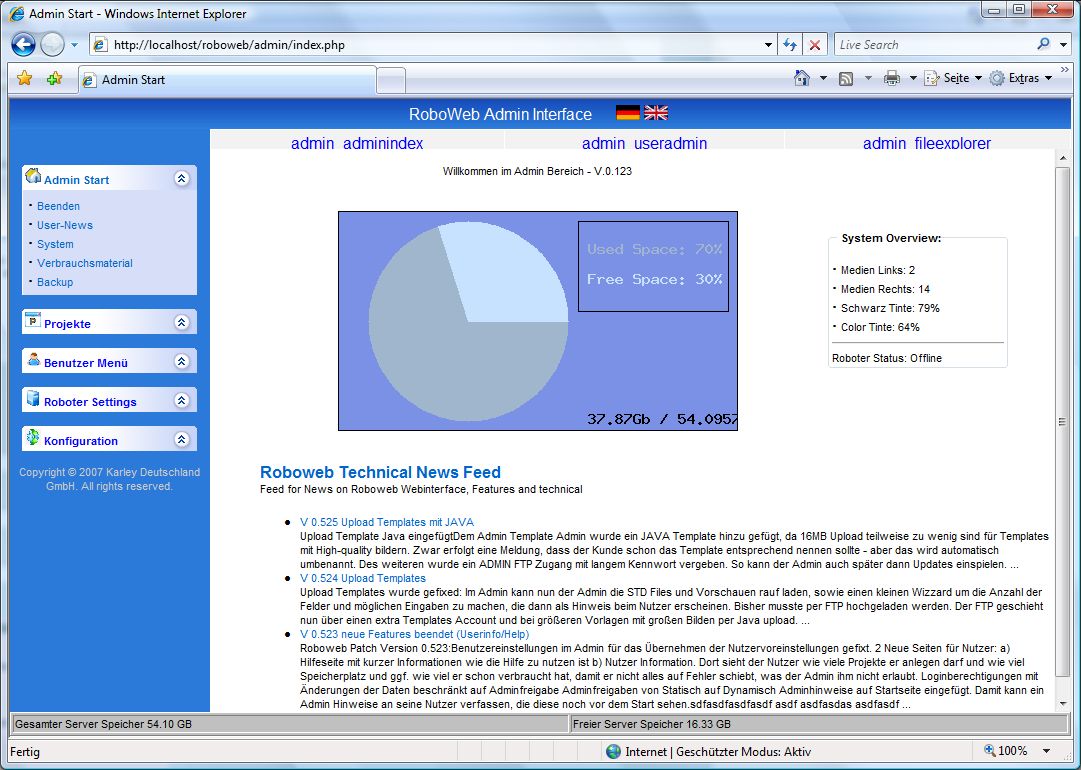Click the Beenden link

click(59, 206)
